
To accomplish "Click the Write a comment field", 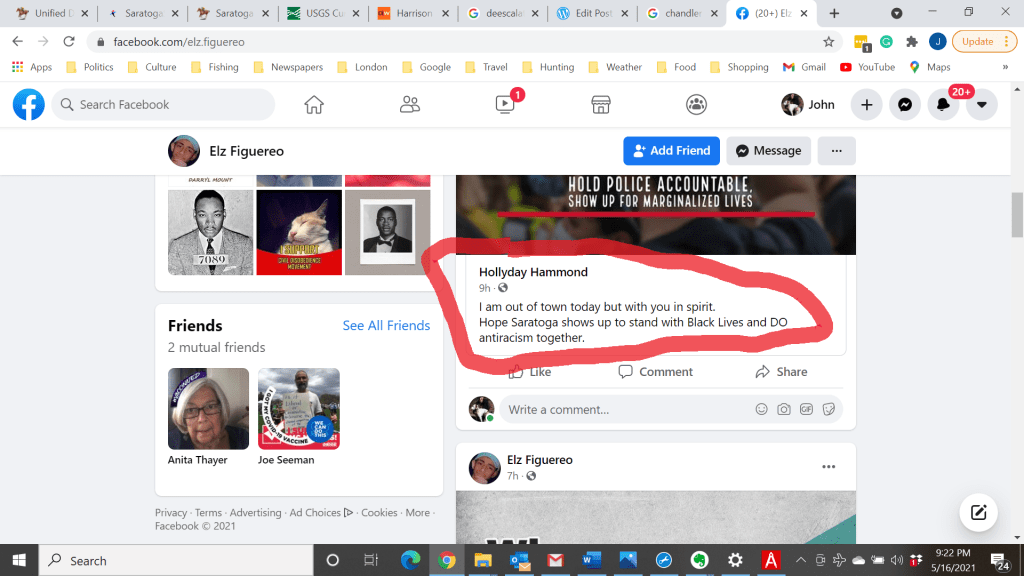I will (620, 410).
